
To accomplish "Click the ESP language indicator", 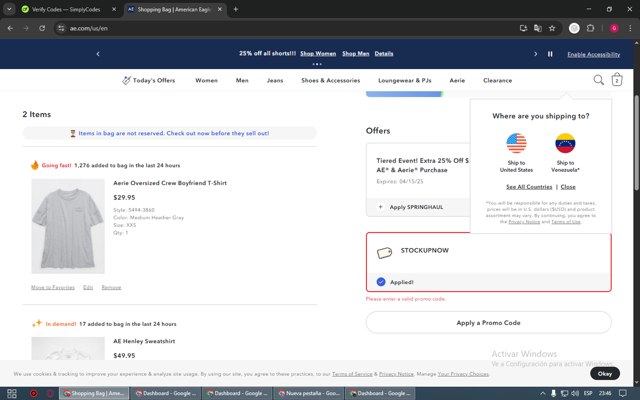I will click(x=588, y=393).
